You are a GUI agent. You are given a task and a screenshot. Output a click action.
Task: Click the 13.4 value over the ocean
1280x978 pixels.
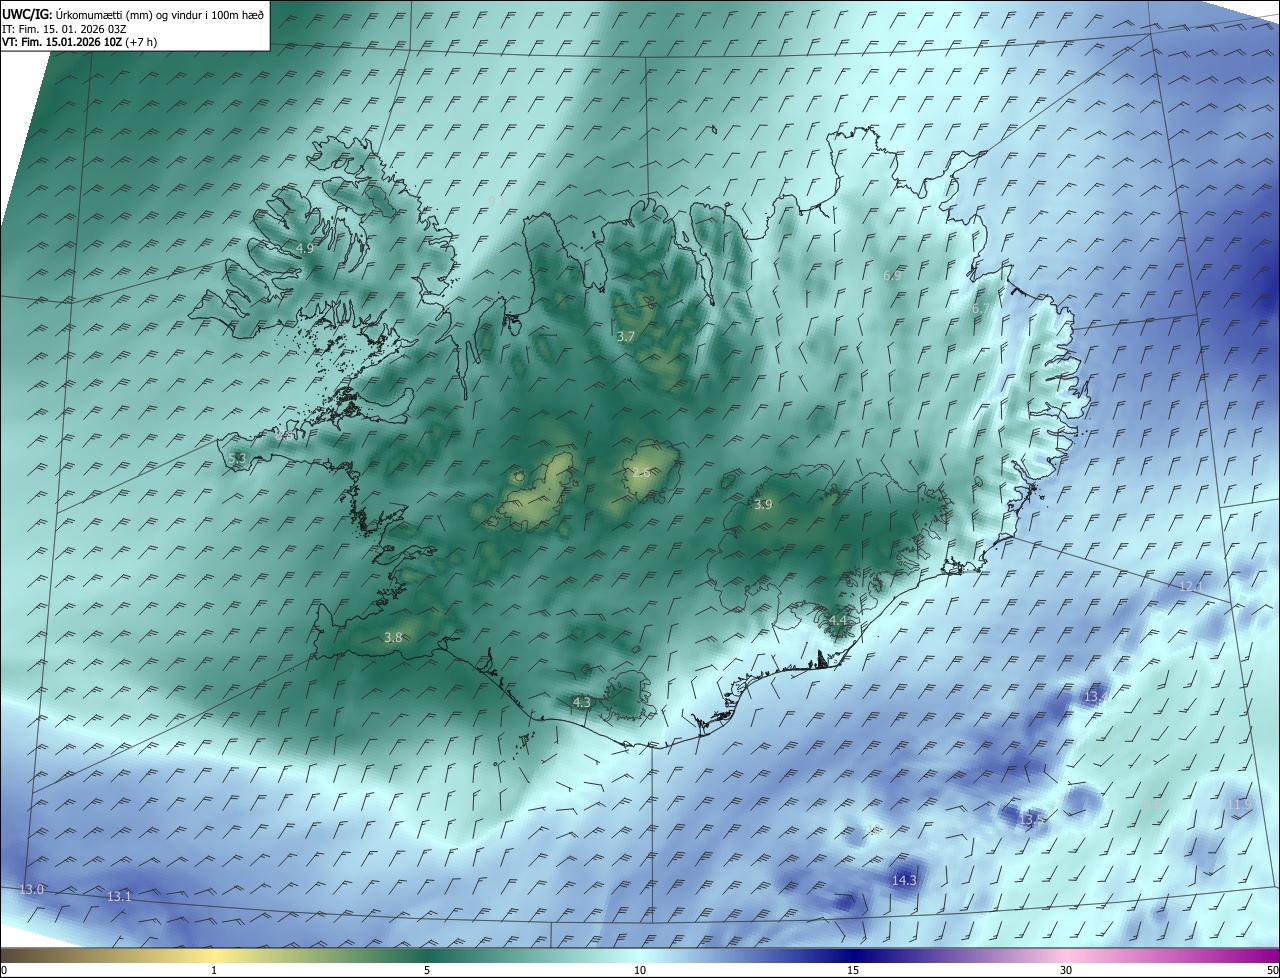click(1097, 696)
